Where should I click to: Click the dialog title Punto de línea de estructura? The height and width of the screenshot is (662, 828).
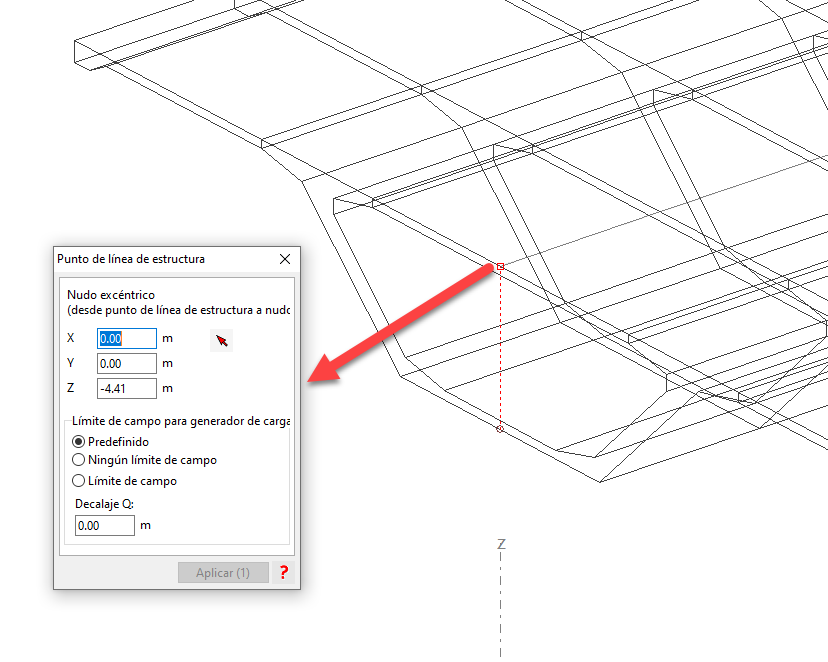[131, 259]
